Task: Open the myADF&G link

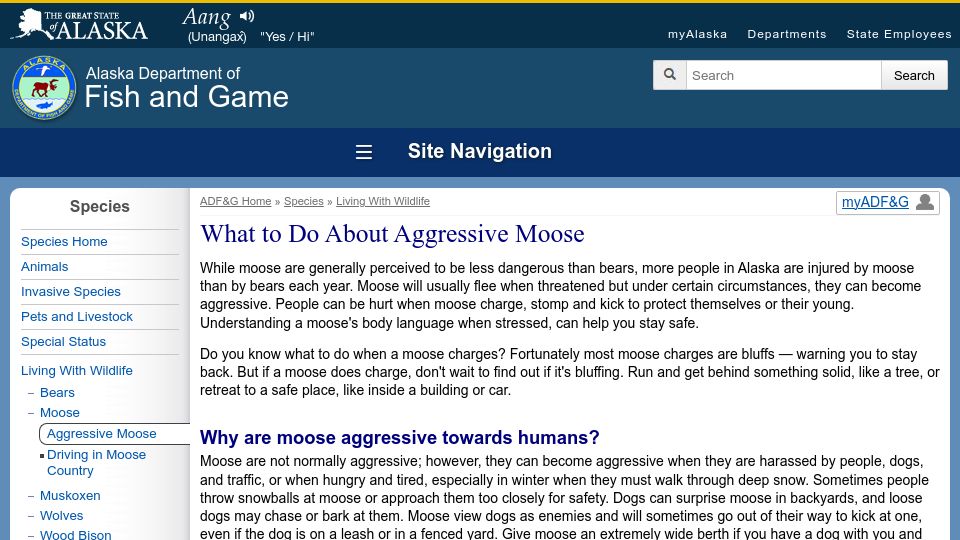Action: (875, 202)
